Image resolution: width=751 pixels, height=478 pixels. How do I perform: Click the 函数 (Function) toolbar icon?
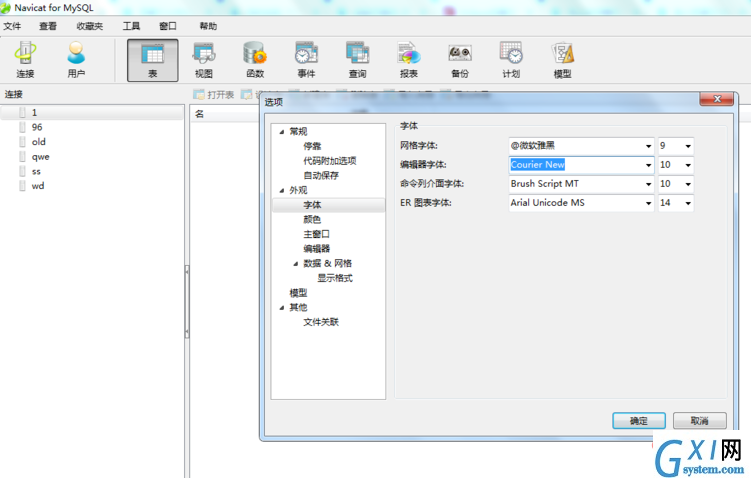point(255,60)
